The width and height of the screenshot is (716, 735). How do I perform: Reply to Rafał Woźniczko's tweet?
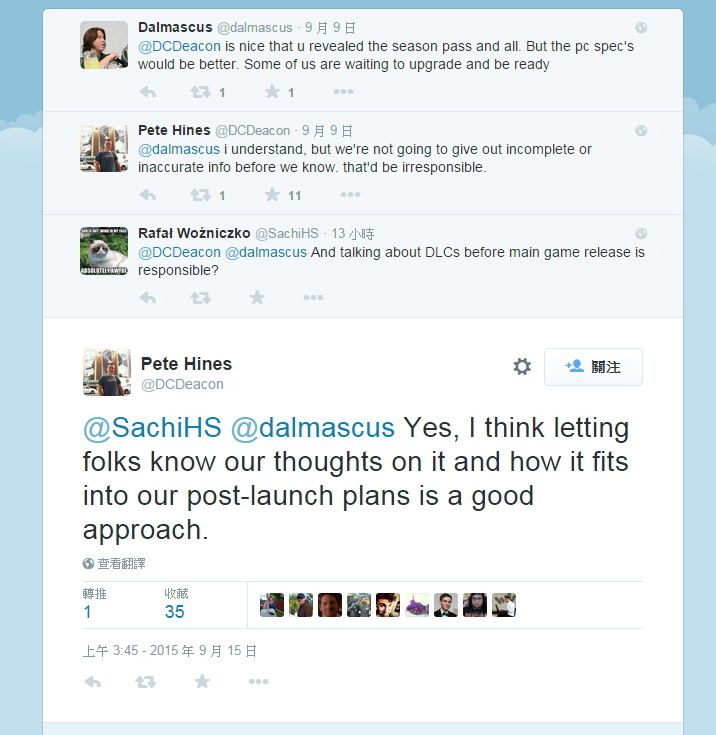tap(148, 298)
